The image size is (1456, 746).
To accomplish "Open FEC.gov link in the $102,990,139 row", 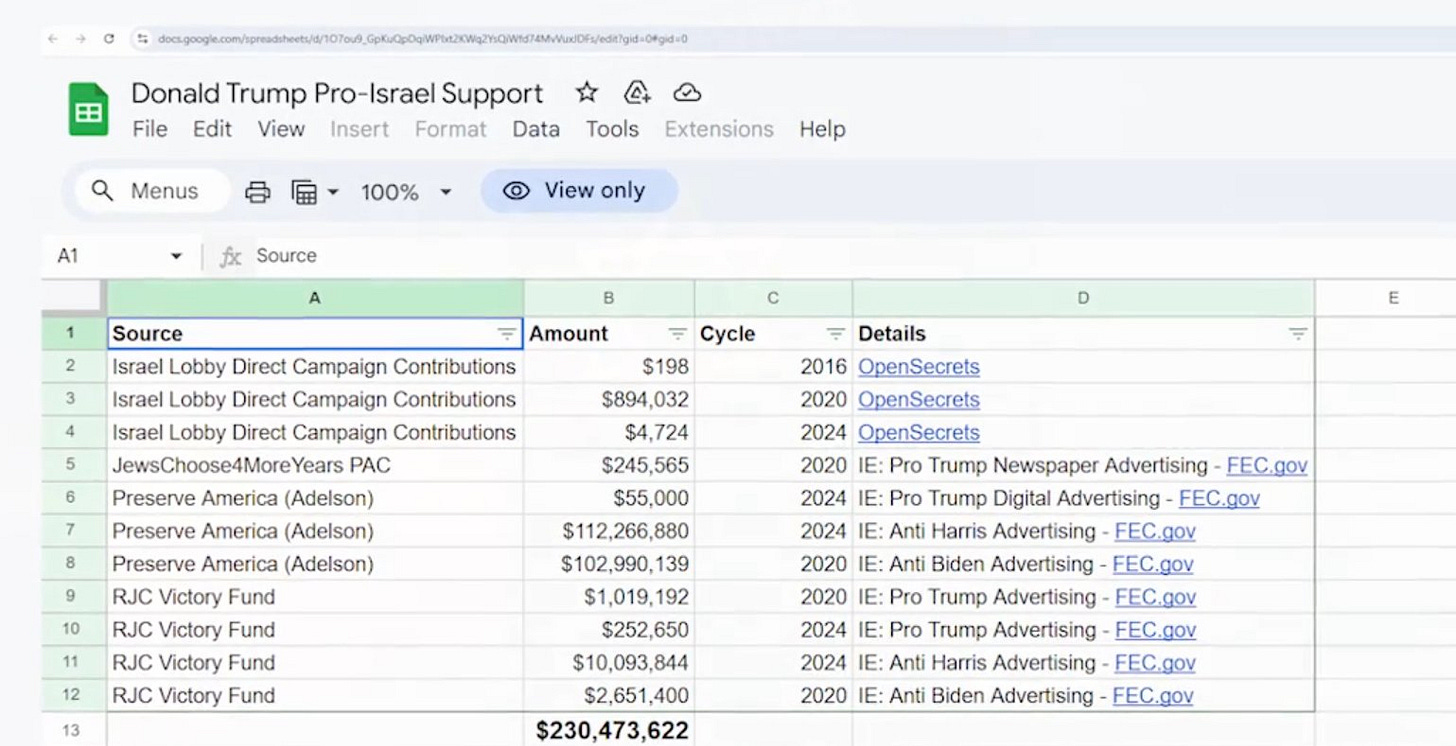I will (1153, 565).
